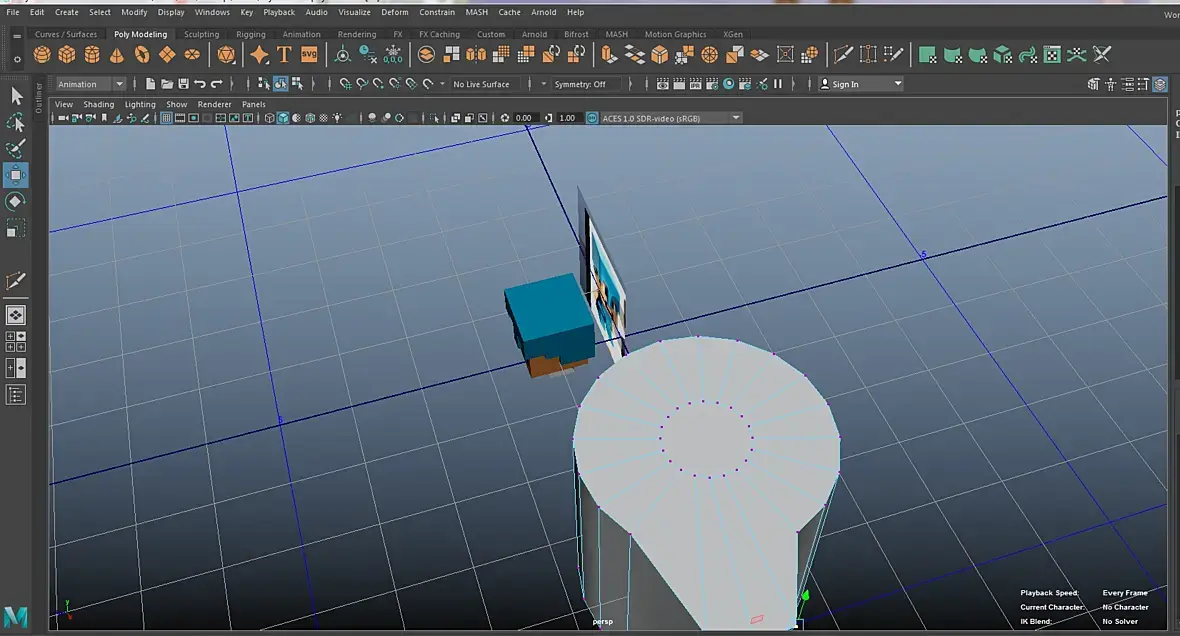1180x636 pixels.
Task: Select the Lasso tool in toolbox
Action: 16,122
